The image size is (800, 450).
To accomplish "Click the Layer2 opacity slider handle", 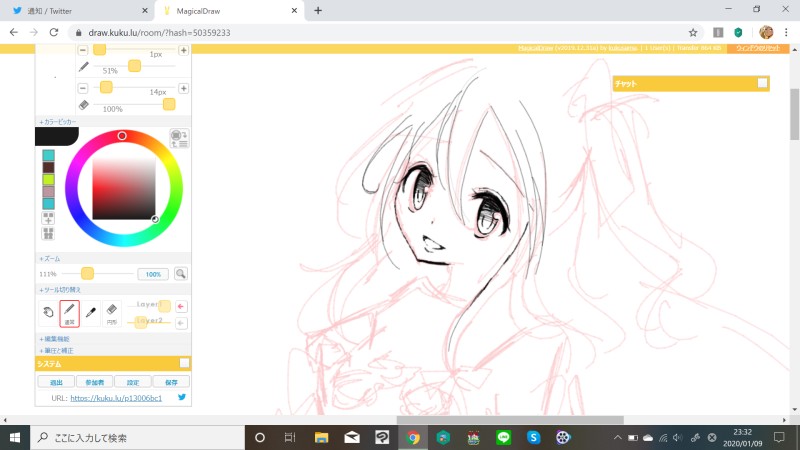I will [141, 322].
